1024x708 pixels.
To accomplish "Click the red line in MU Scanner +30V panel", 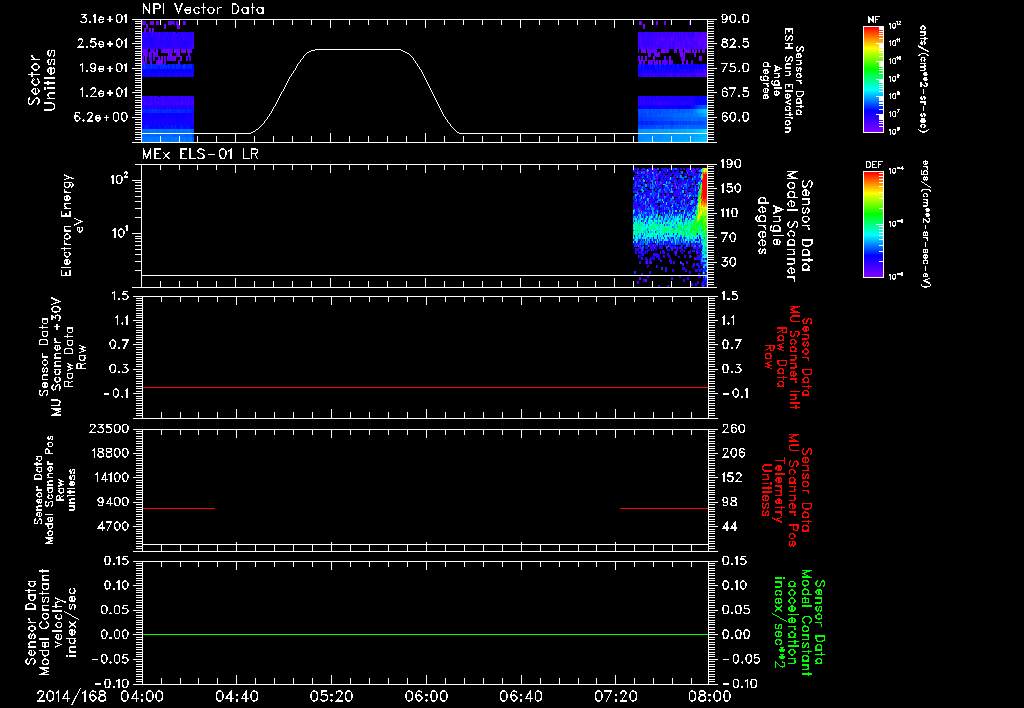I will click(x=425, y=387).
